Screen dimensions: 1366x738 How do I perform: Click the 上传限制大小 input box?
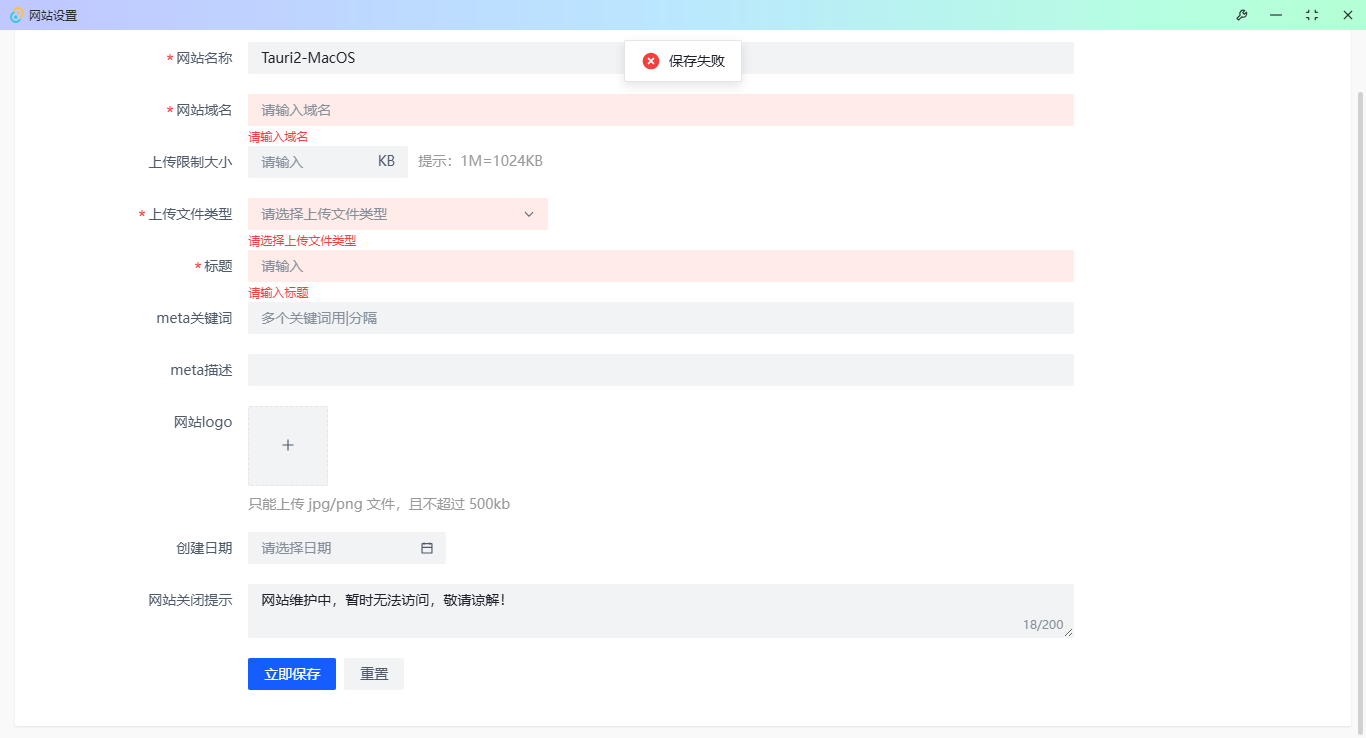328,162
